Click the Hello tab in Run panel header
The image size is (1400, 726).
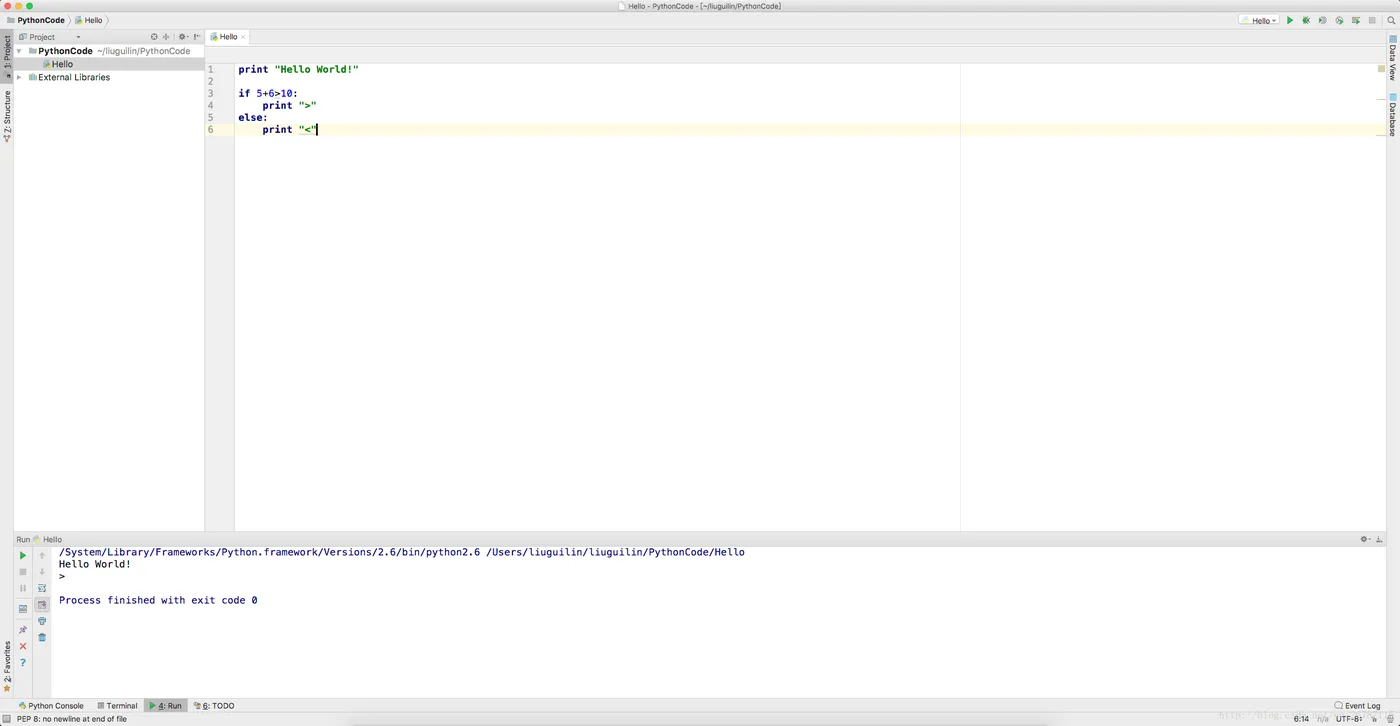pyautogui.click(x=48, y=539)
